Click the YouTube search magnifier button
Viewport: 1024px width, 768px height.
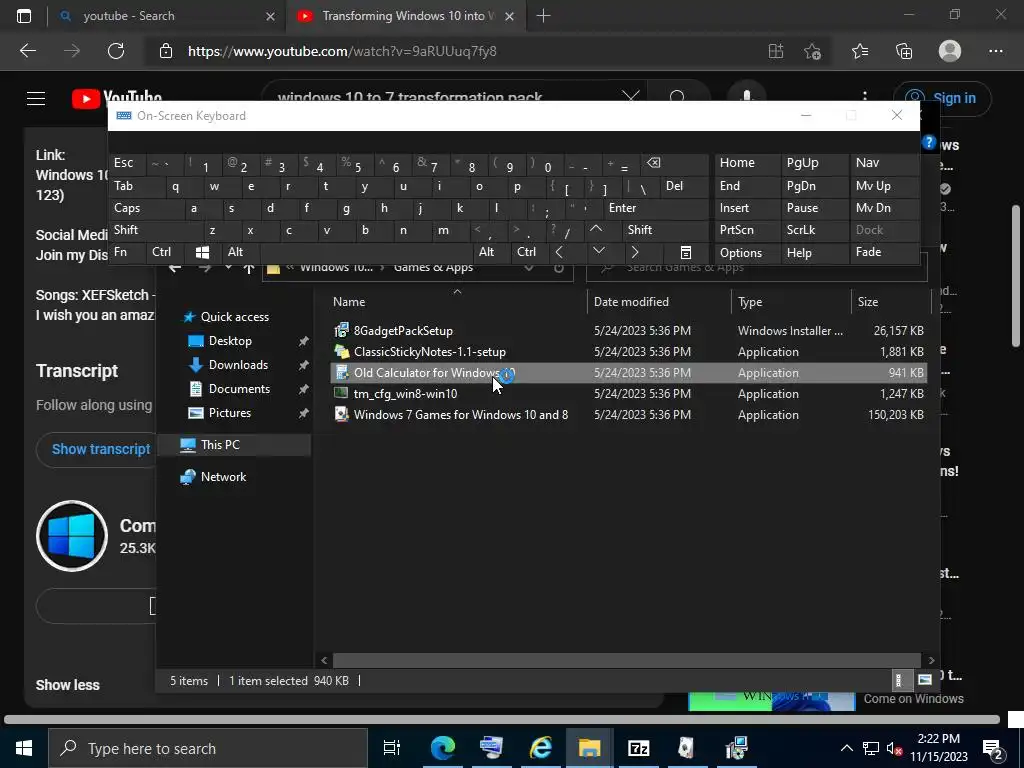coord(677,98)
